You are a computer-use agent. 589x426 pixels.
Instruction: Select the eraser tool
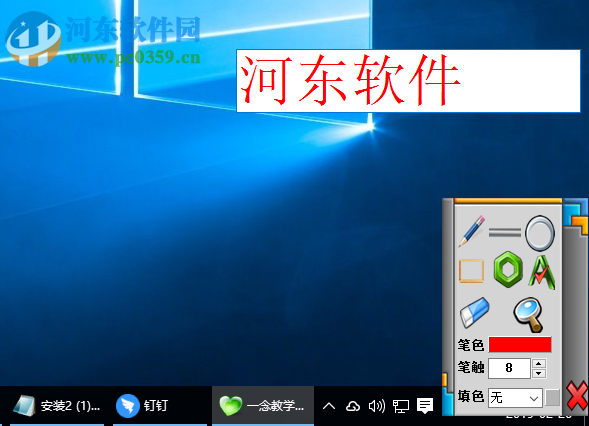click(474, 313)
